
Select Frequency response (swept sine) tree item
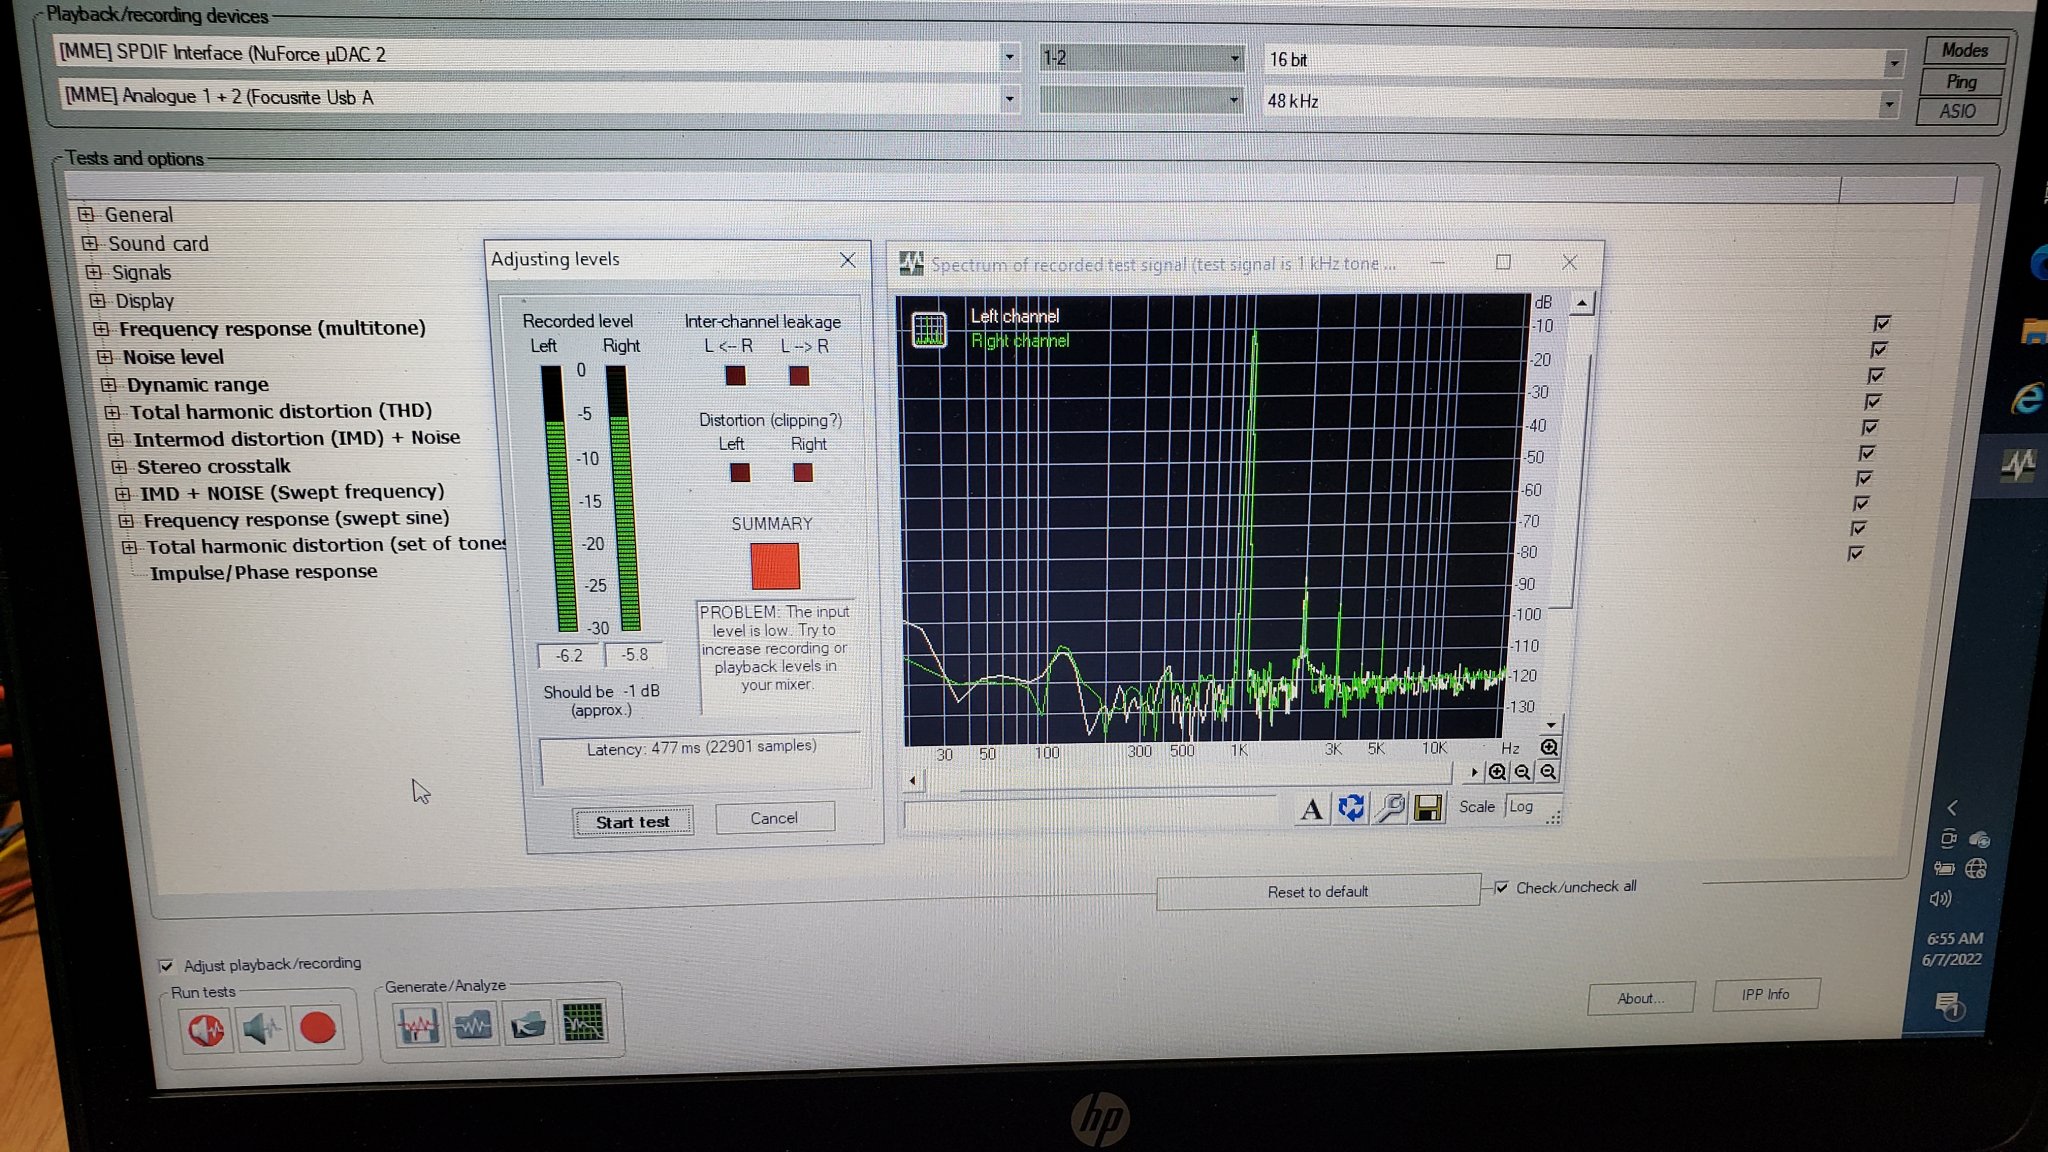[x=296, y=519]
